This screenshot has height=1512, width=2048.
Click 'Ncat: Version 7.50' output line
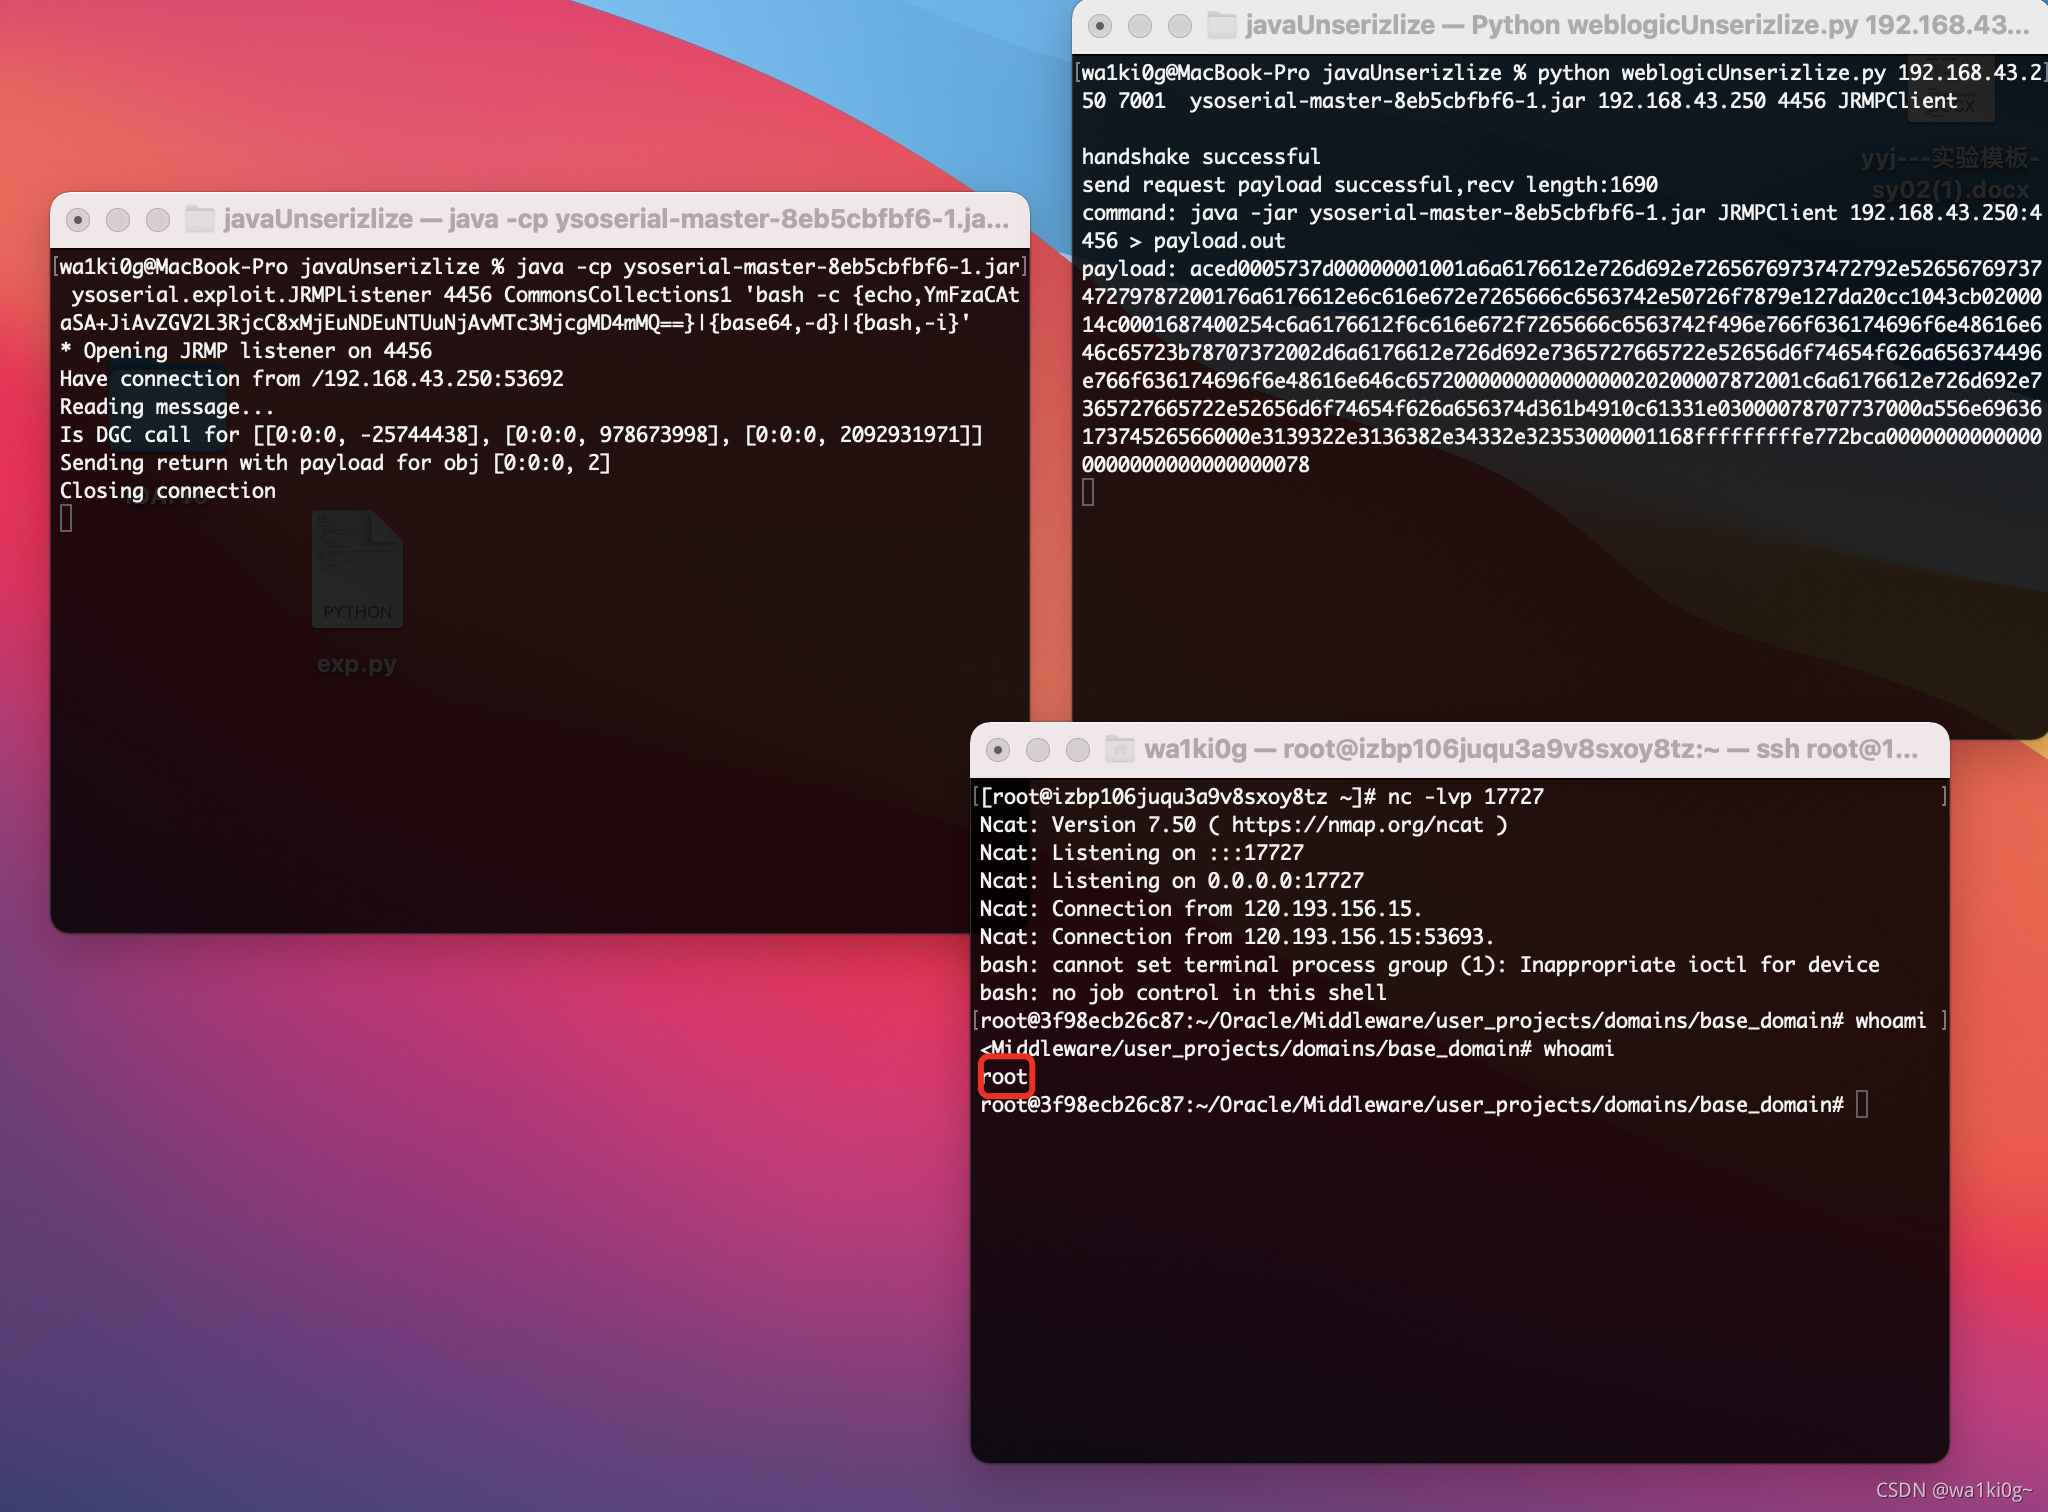[x=1243, y=825]
